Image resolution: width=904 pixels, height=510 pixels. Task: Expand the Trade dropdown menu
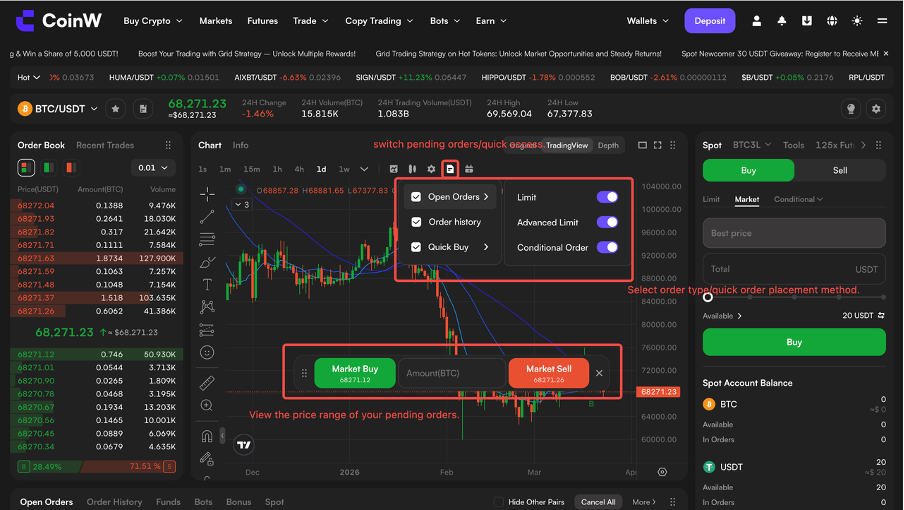310,21
